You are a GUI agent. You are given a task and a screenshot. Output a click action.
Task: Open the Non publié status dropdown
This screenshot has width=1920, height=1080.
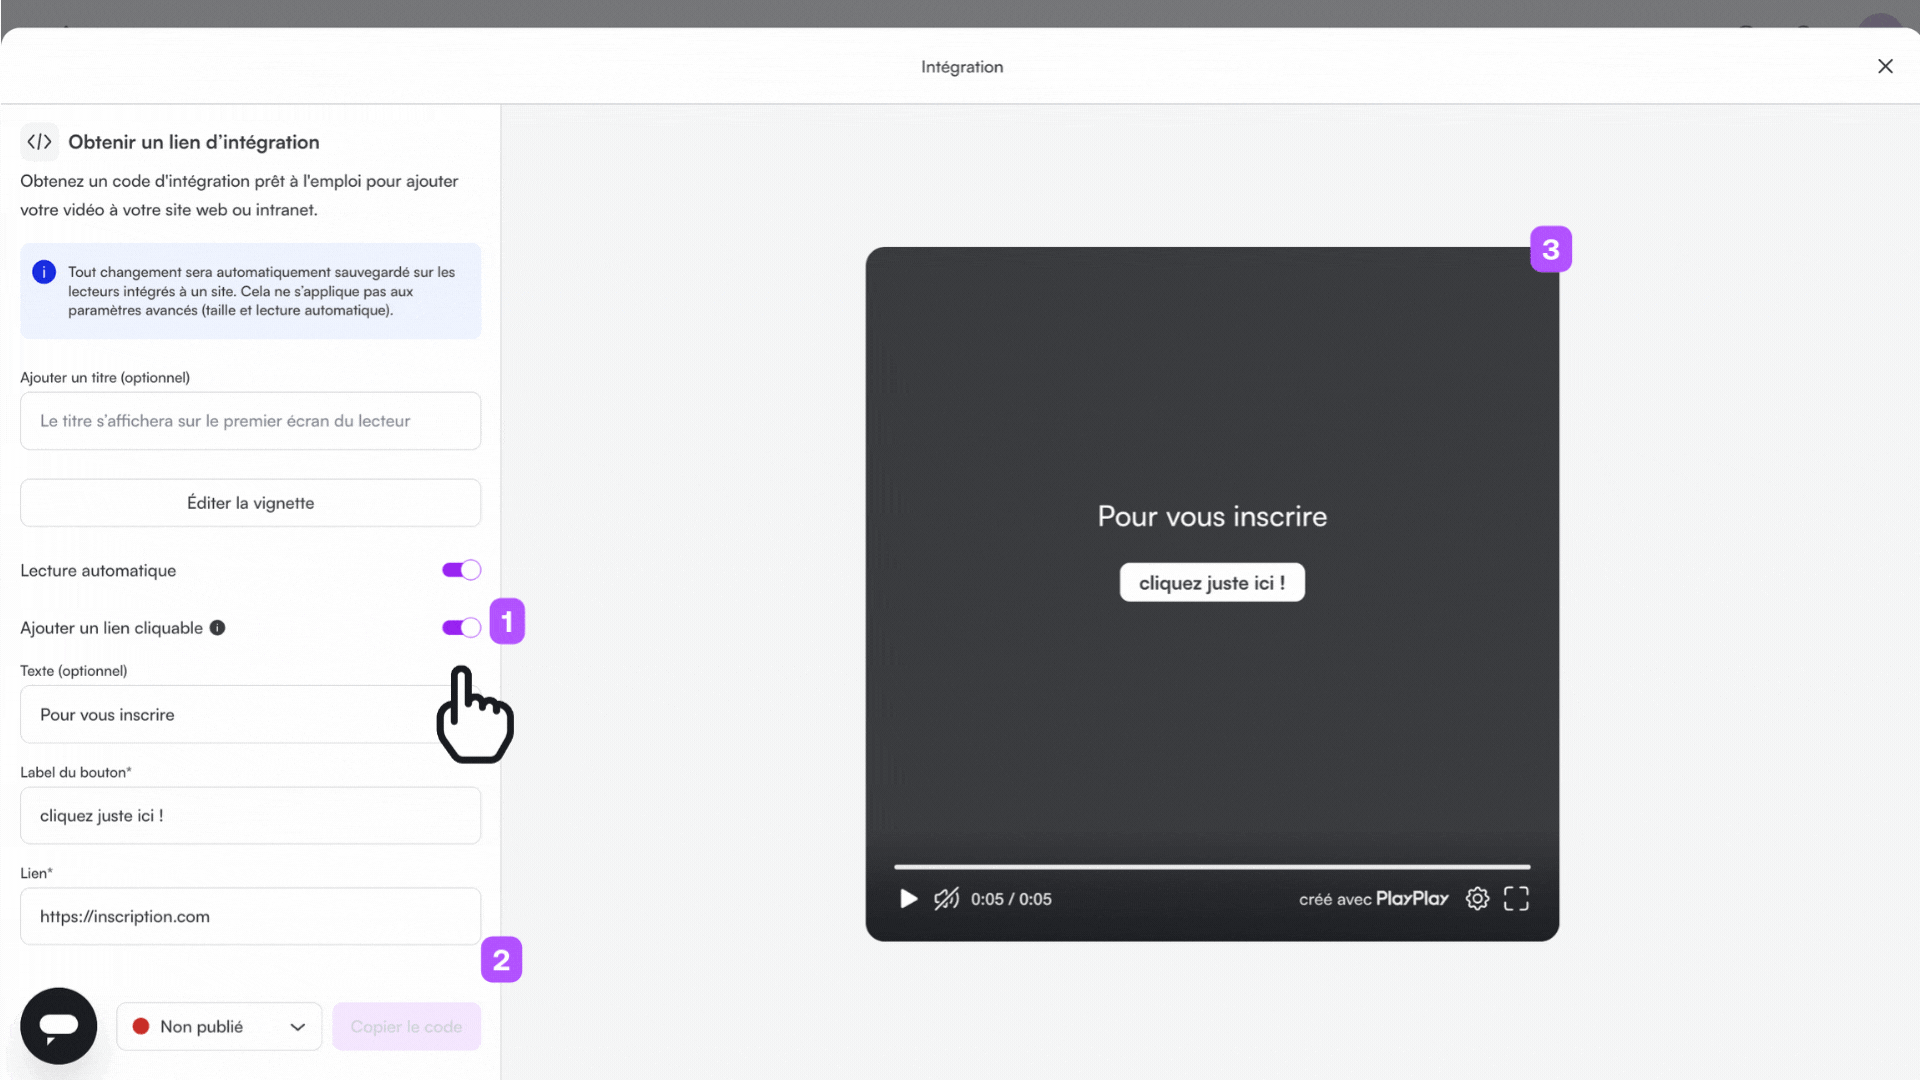point(219,1027)
